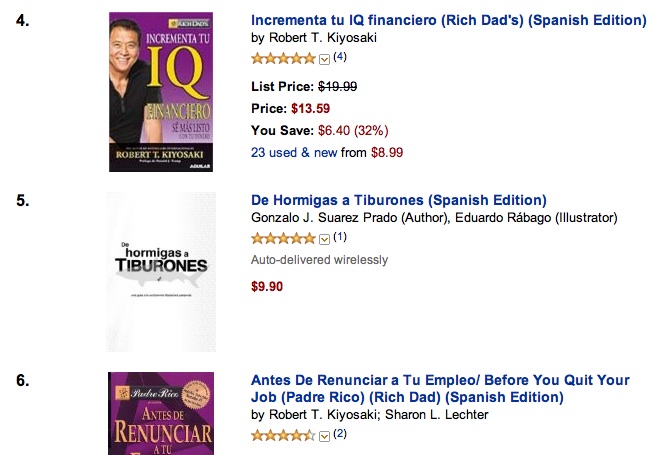
Task: Expand rating dropdown arrow for Incrementa tu IQ
Action: point(324,58)
